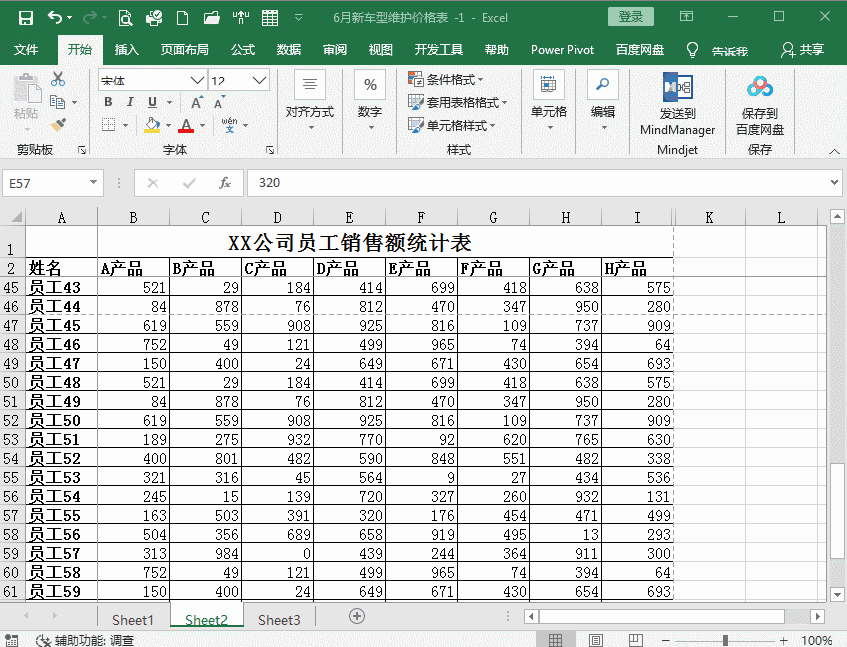Click the Cells group icon

coord(548,84)
